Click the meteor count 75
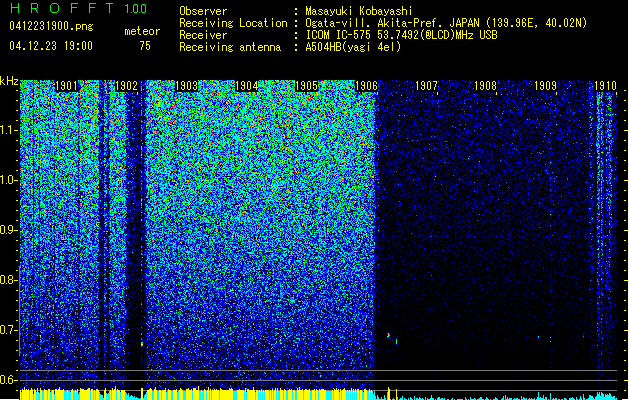This screenshot has height=400, width=629. coord(145,46)
